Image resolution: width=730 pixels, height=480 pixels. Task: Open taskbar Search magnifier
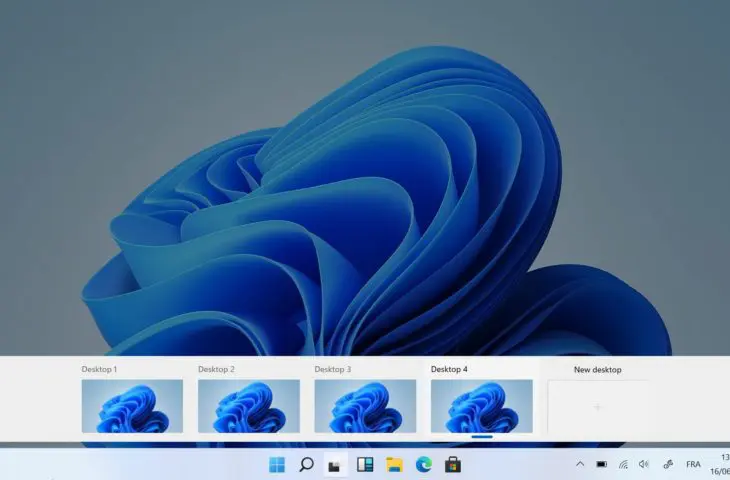pos(306,464)
